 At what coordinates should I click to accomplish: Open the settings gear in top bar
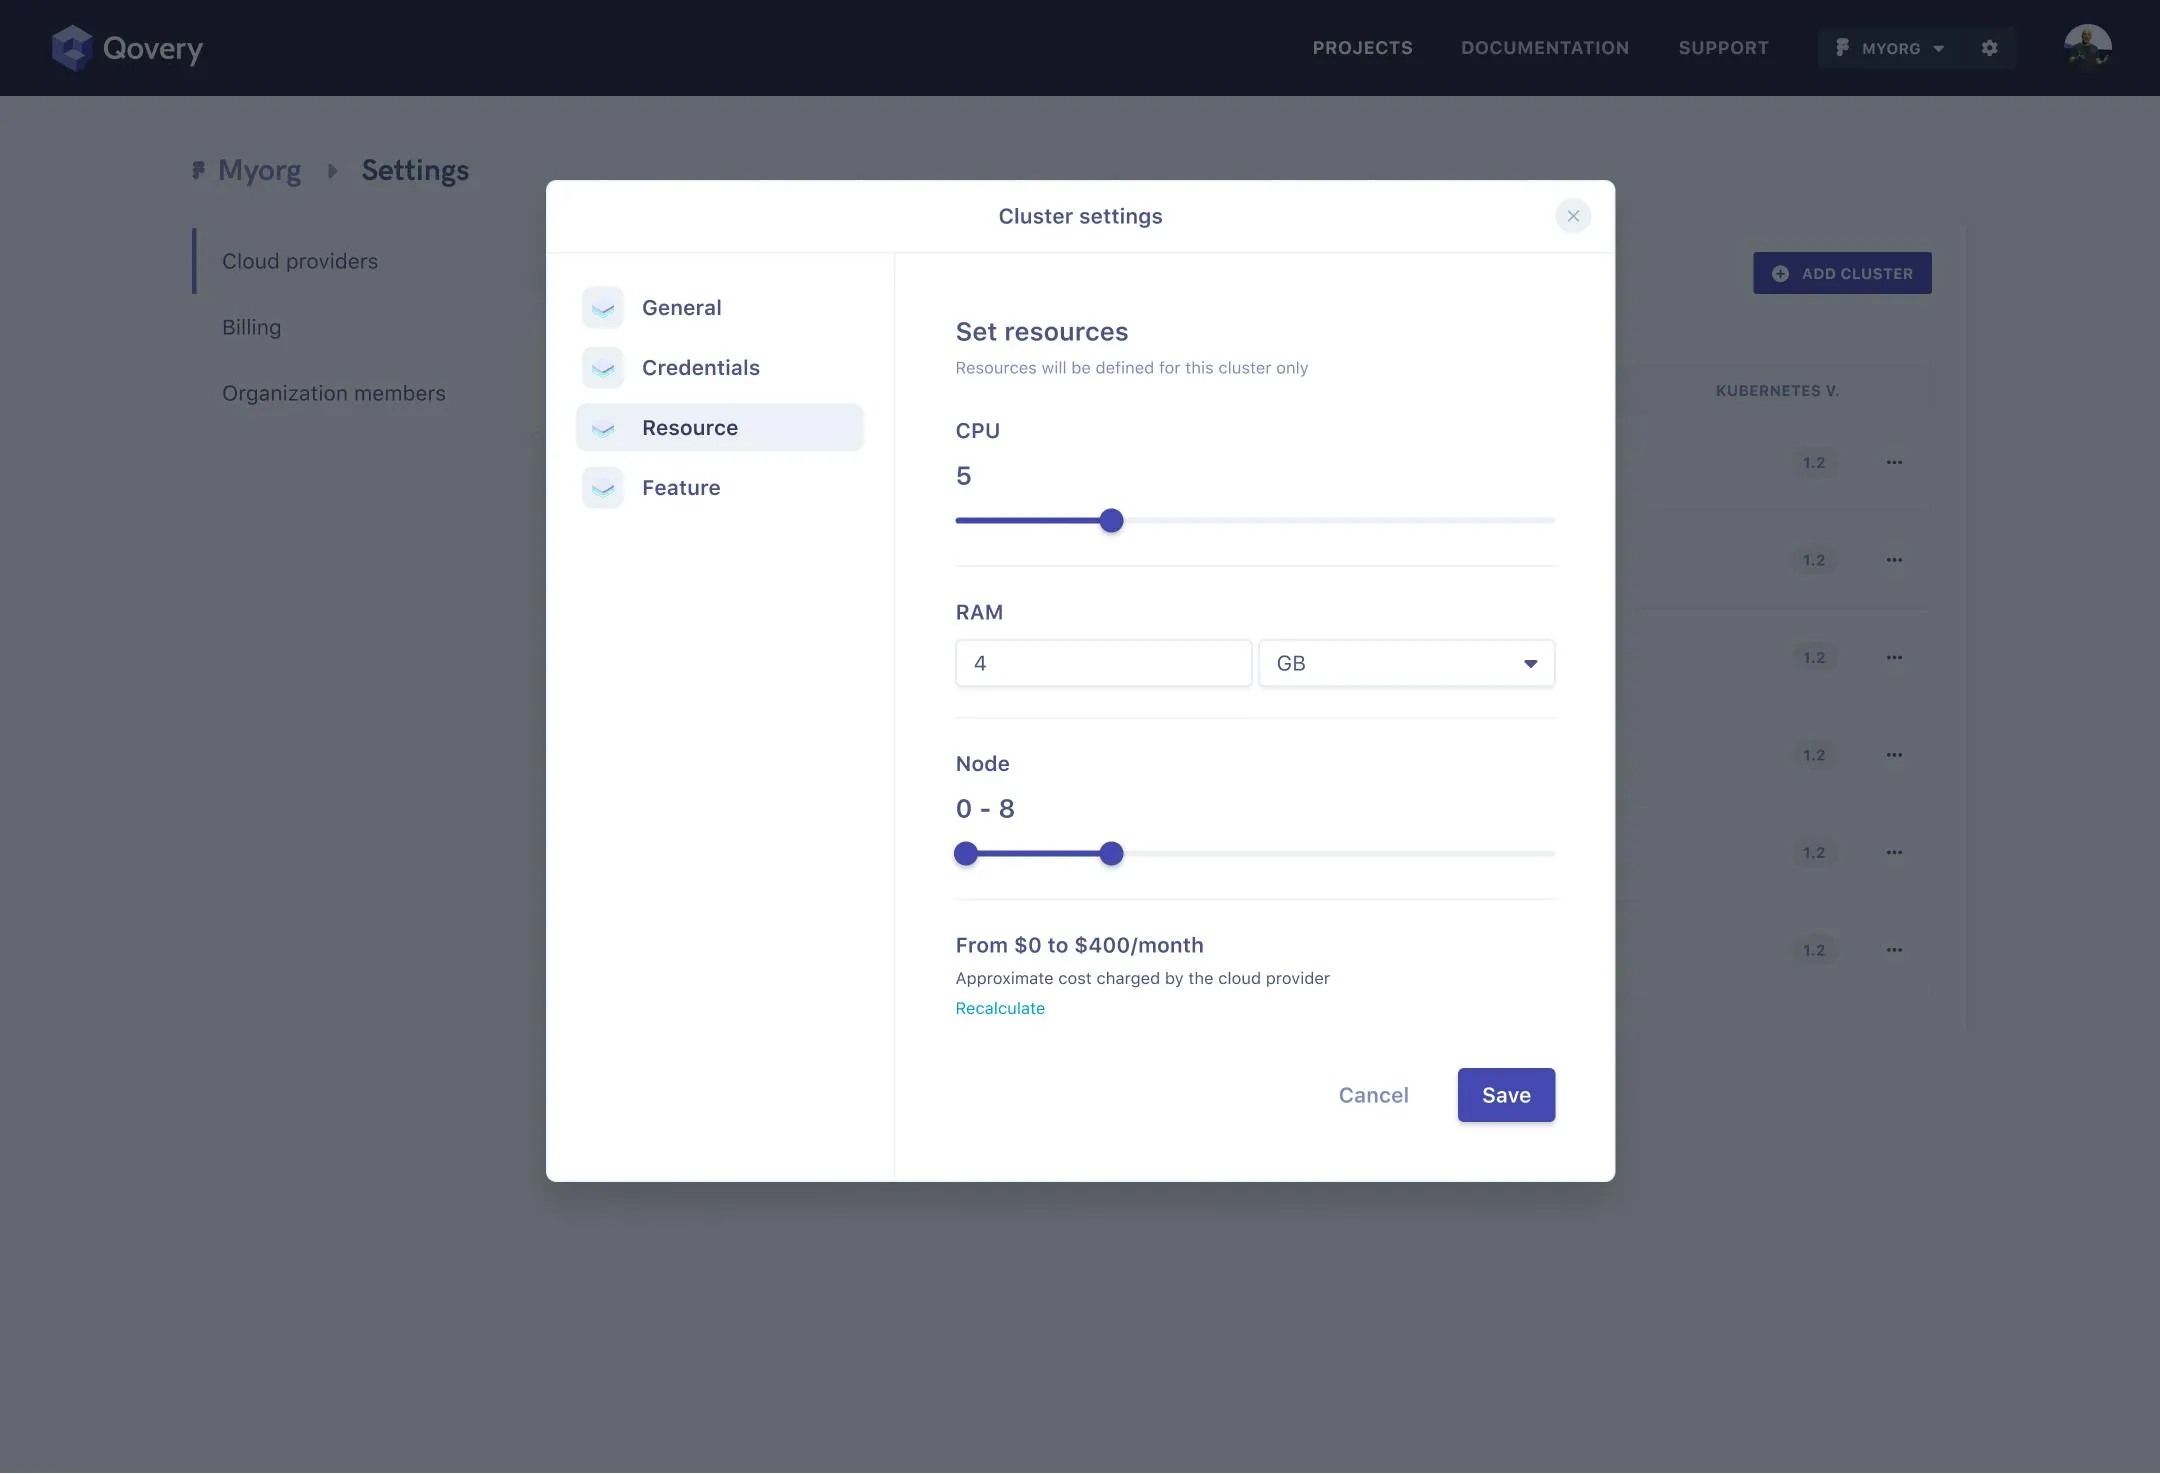pyautogui.click(x=1989, y=48)
